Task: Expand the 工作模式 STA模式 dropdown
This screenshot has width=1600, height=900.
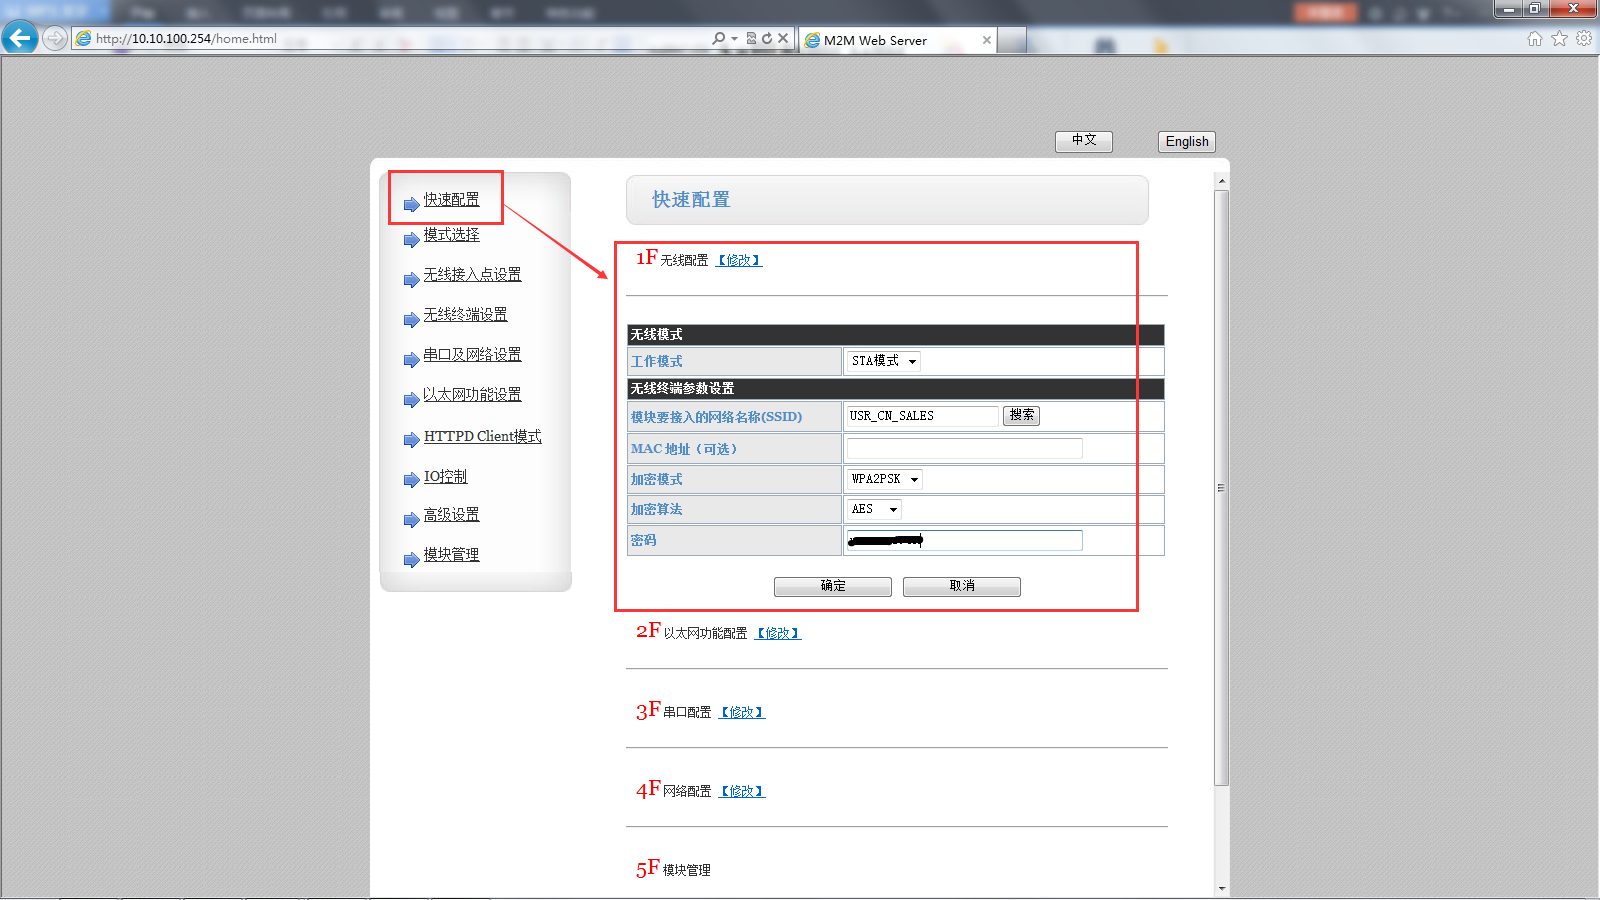Action: (x=883, y=361)
